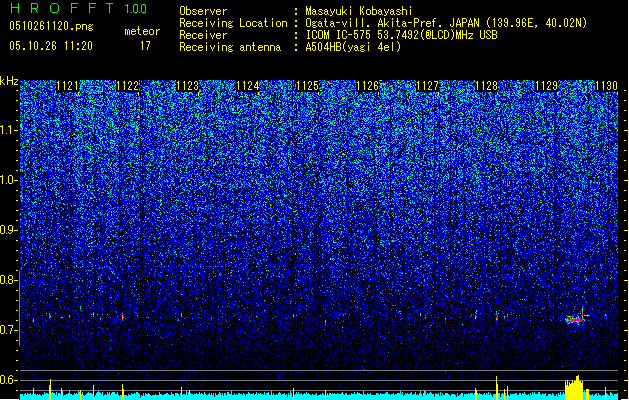Click the strong red meteor echo near 1129
This screenshot has width=629, height=400.
(575, 320)
